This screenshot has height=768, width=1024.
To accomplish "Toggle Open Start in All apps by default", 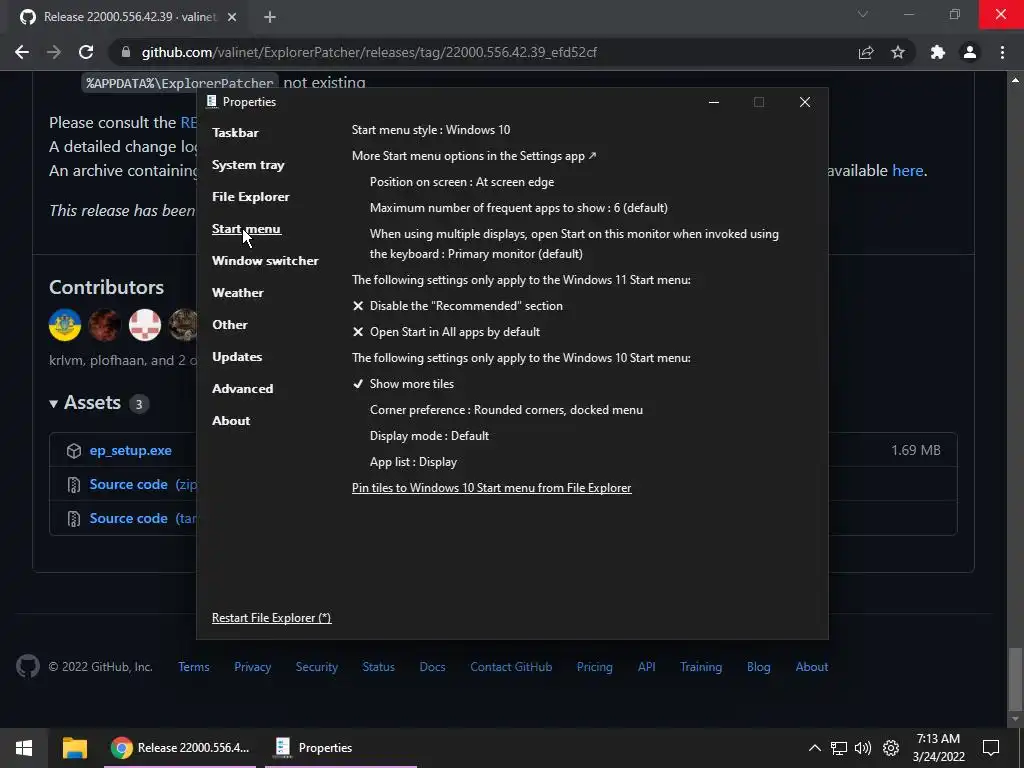I will click(x=446, y=332).
